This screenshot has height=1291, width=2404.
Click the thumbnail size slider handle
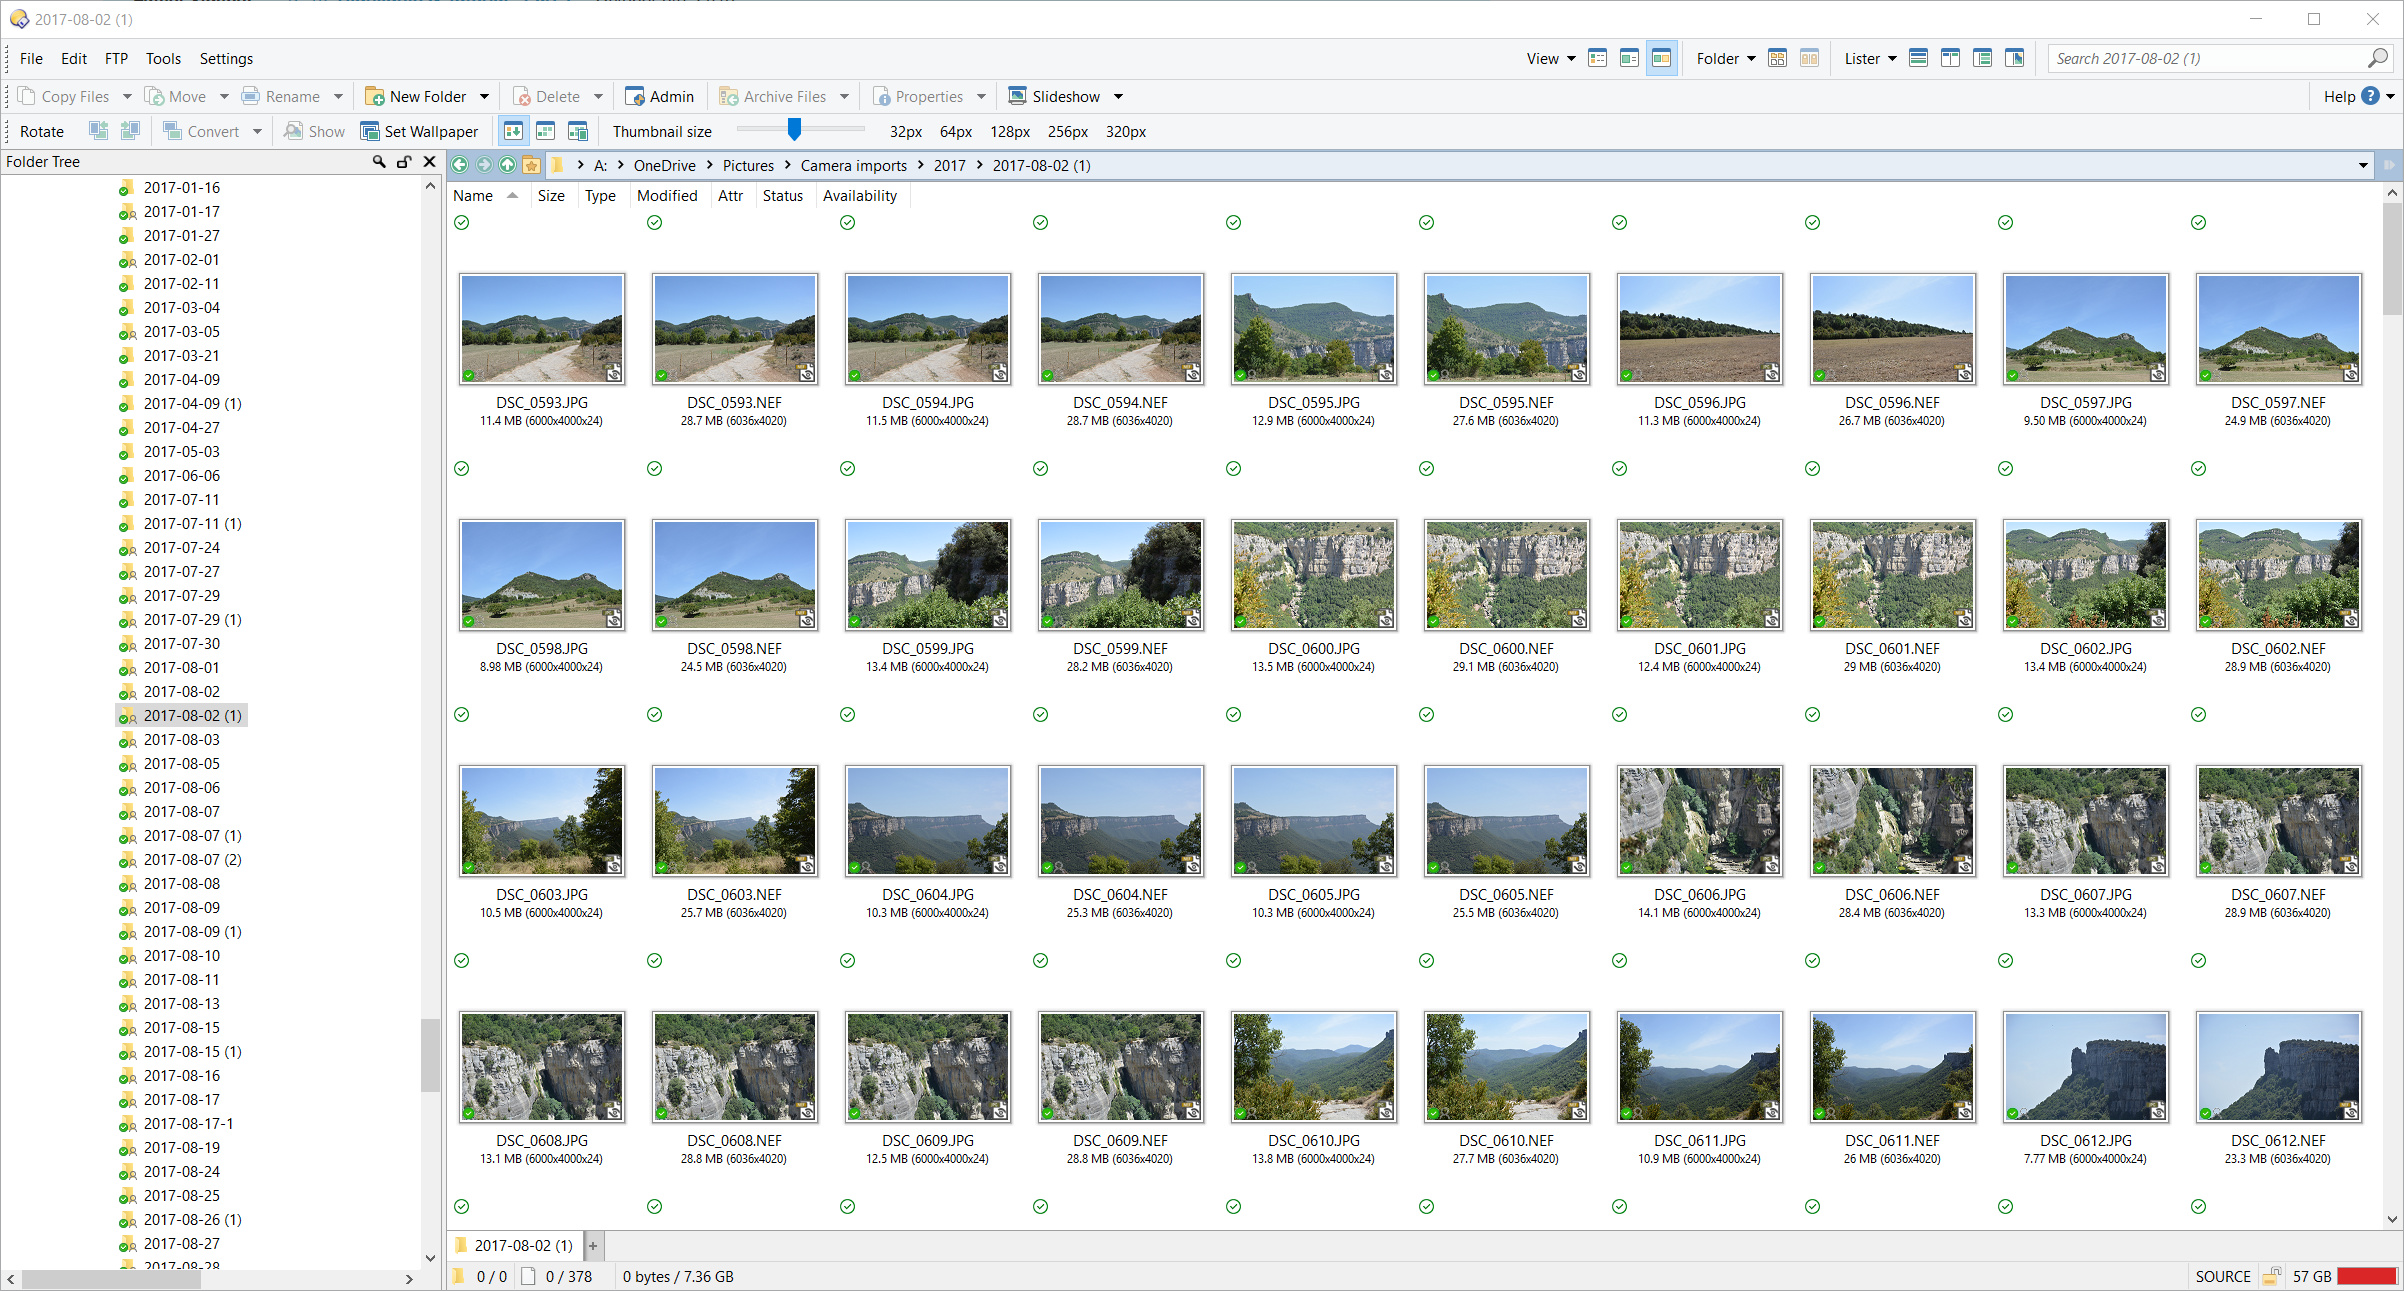click(x=794, y=129)
